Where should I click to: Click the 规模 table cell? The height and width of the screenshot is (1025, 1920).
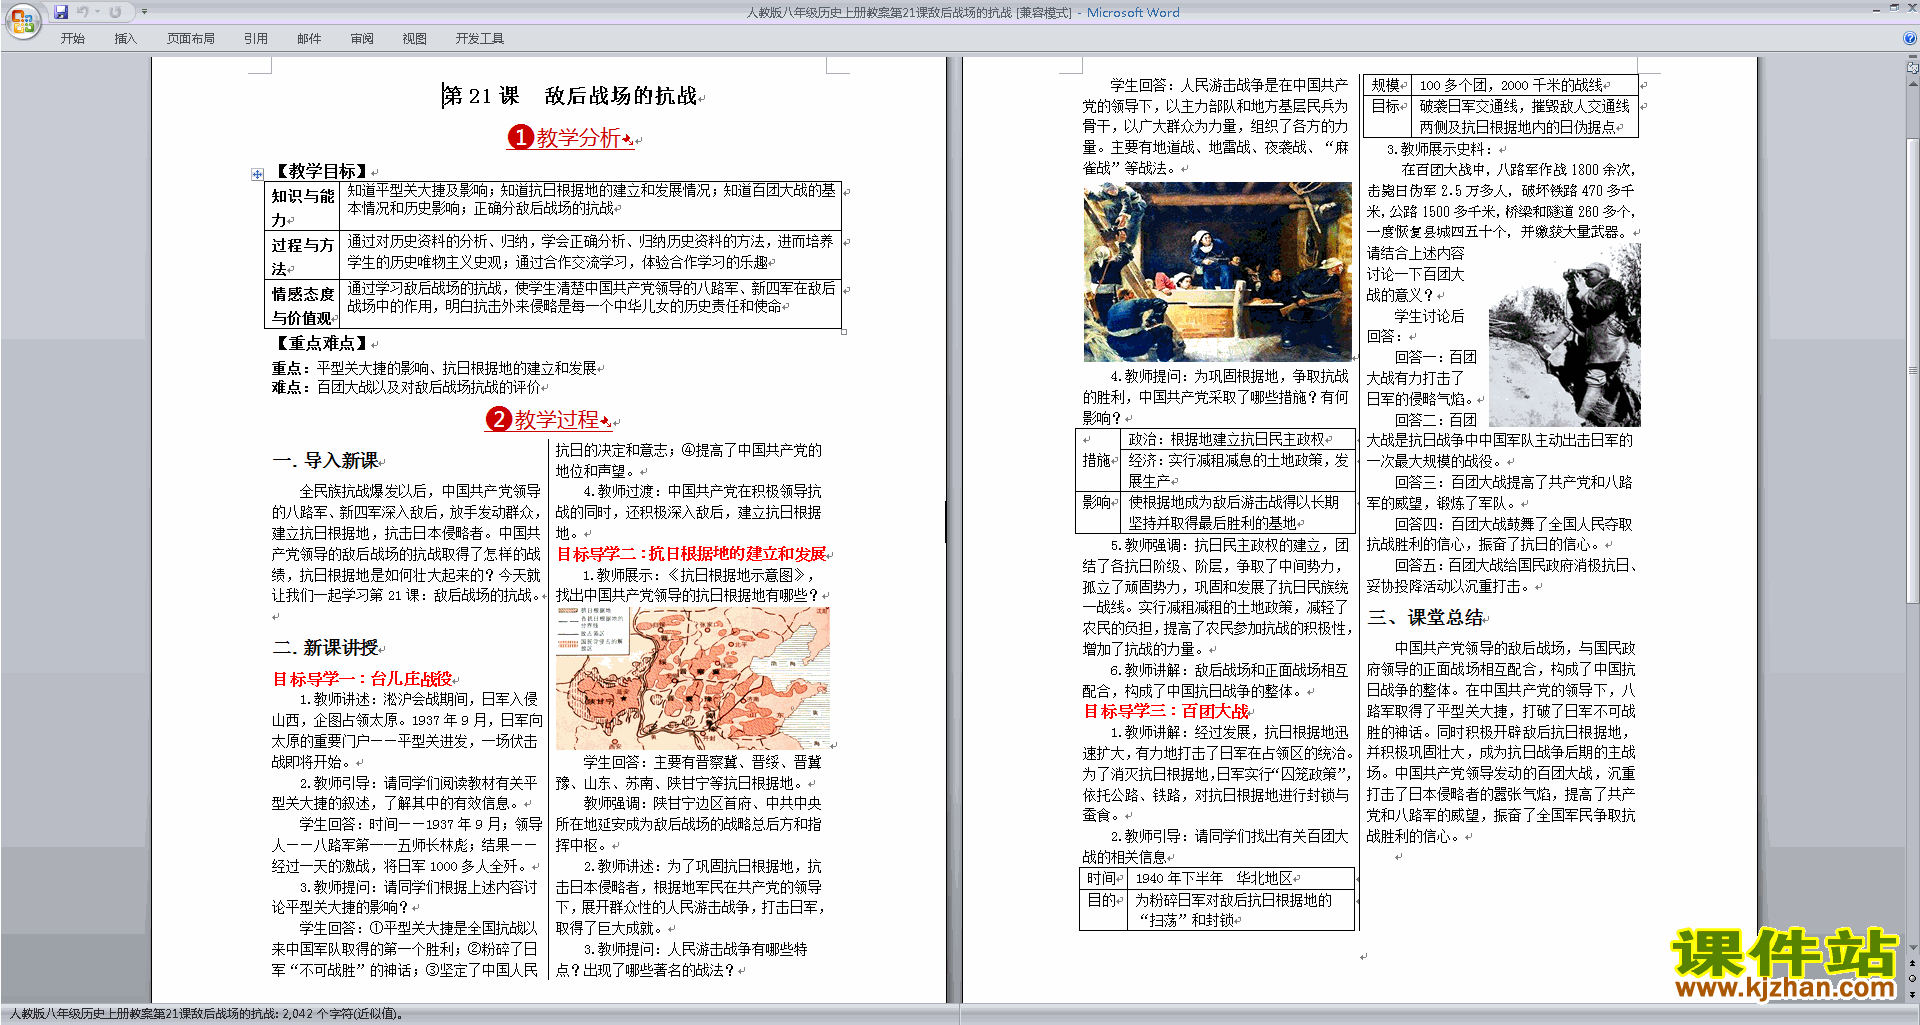pos(1387,85)
